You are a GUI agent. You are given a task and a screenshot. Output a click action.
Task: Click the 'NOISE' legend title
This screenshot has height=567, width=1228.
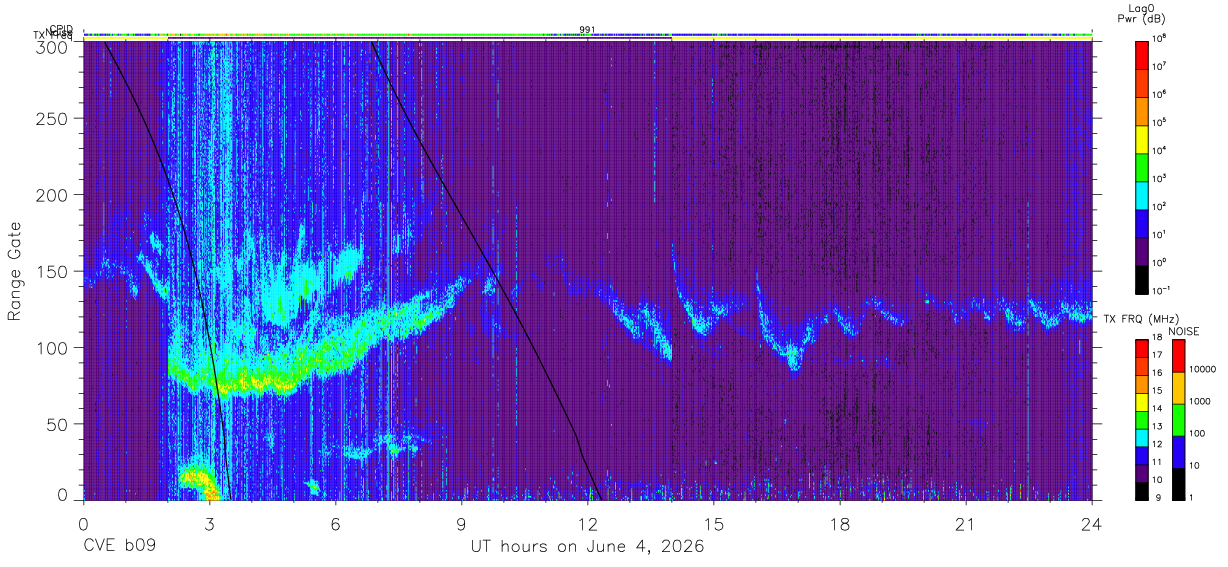(1186, 331)
